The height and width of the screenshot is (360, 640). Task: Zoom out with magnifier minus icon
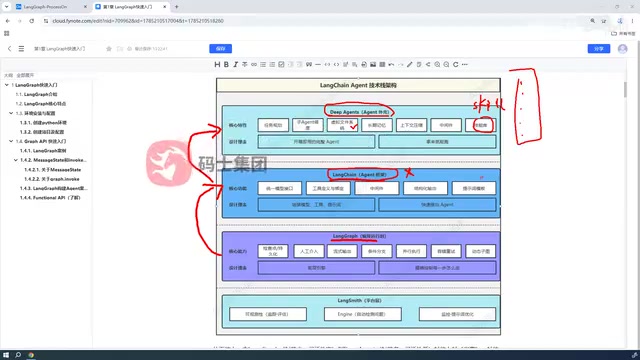(447, 64)
